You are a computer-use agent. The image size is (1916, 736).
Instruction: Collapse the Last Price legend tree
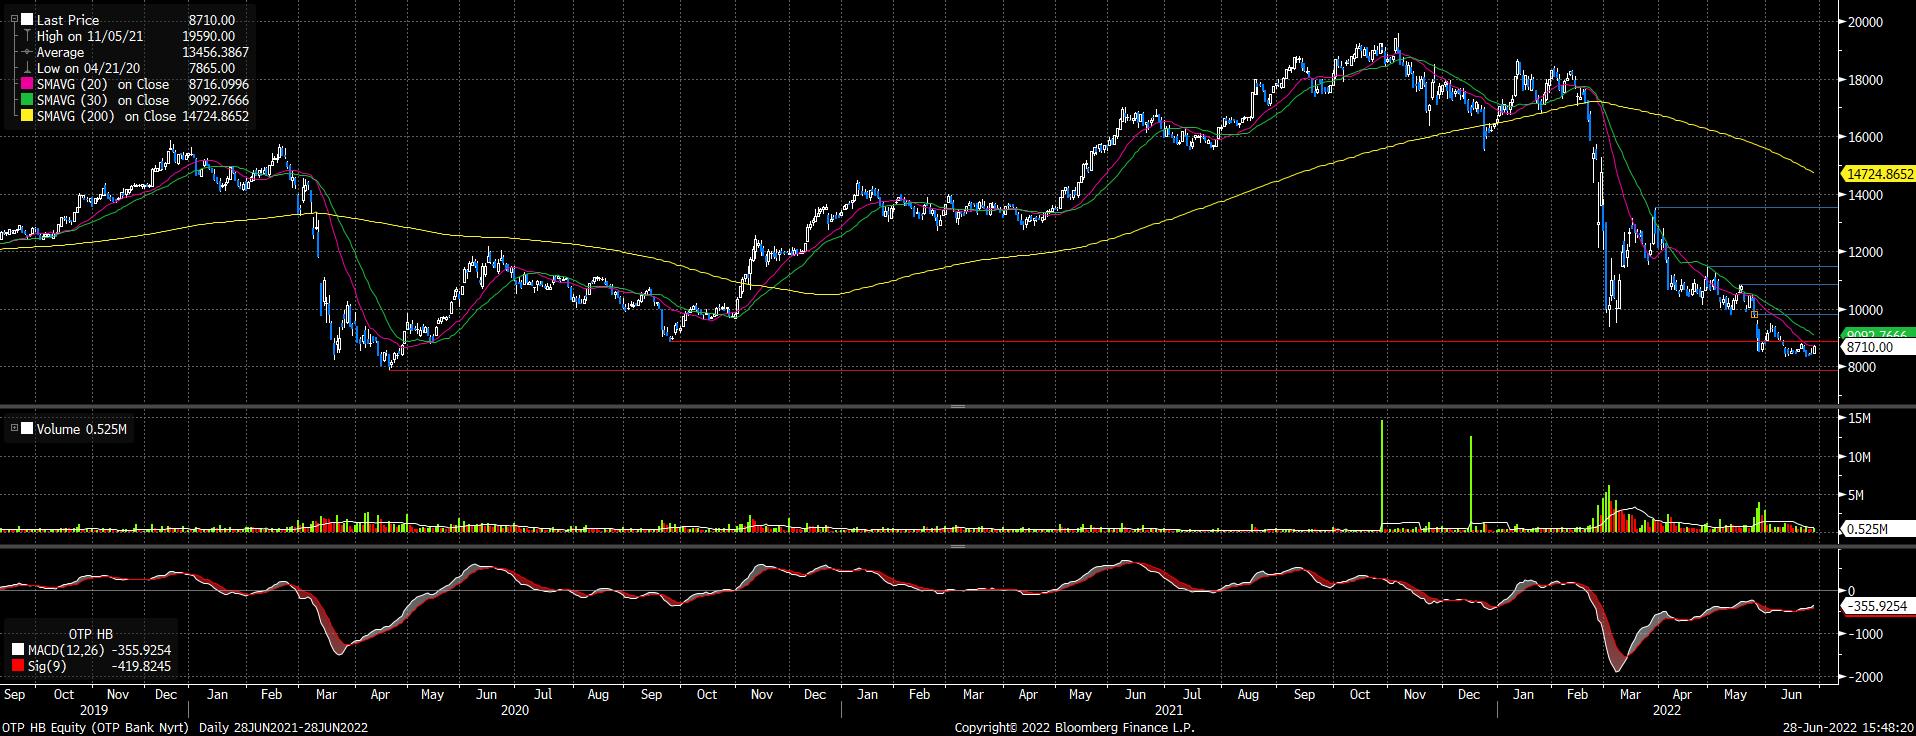[x=12, y=20]
